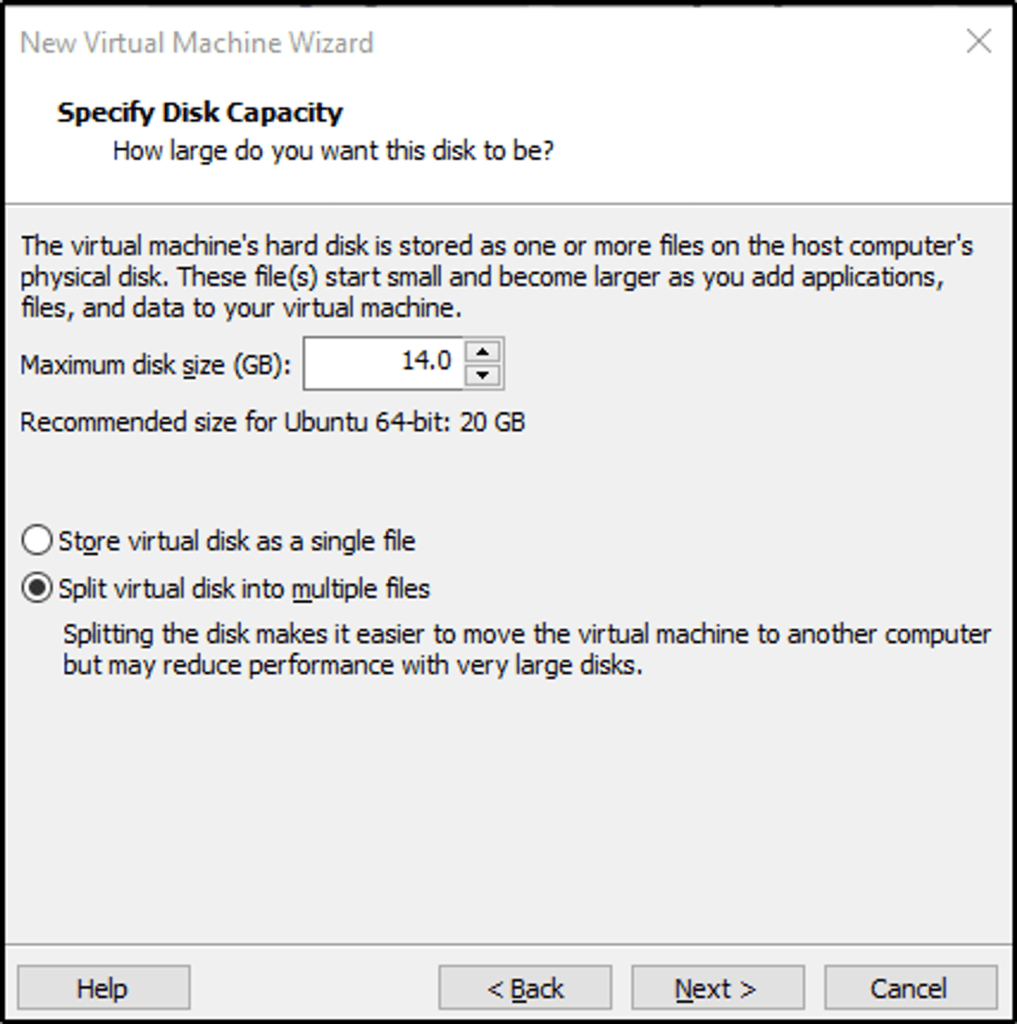
Task: Select the split into multiple files radio circle
Action: pyautogui.click(x=36, y=589)
